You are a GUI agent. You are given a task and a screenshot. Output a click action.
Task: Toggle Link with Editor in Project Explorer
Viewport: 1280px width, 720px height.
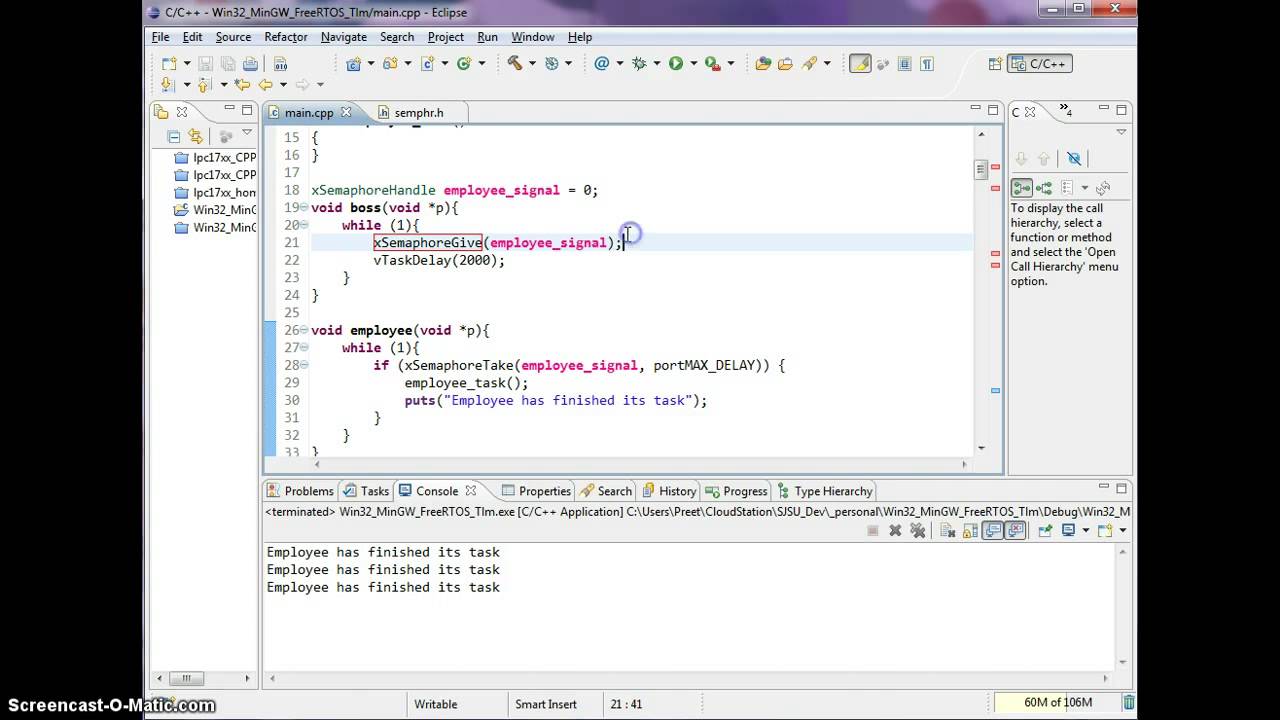click(x=196, y=136)
